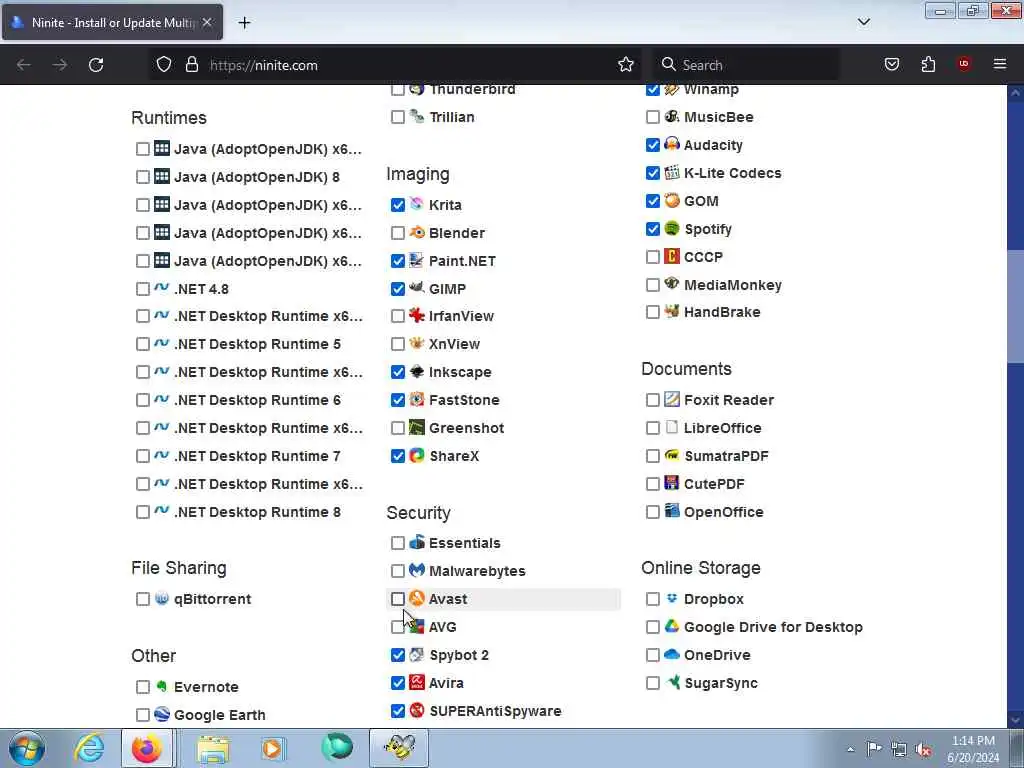Check the Java (AdoptOpenJDK) 8 checkbox
The width and height of the screenshot is (1024, 768).
click(143, 177)
